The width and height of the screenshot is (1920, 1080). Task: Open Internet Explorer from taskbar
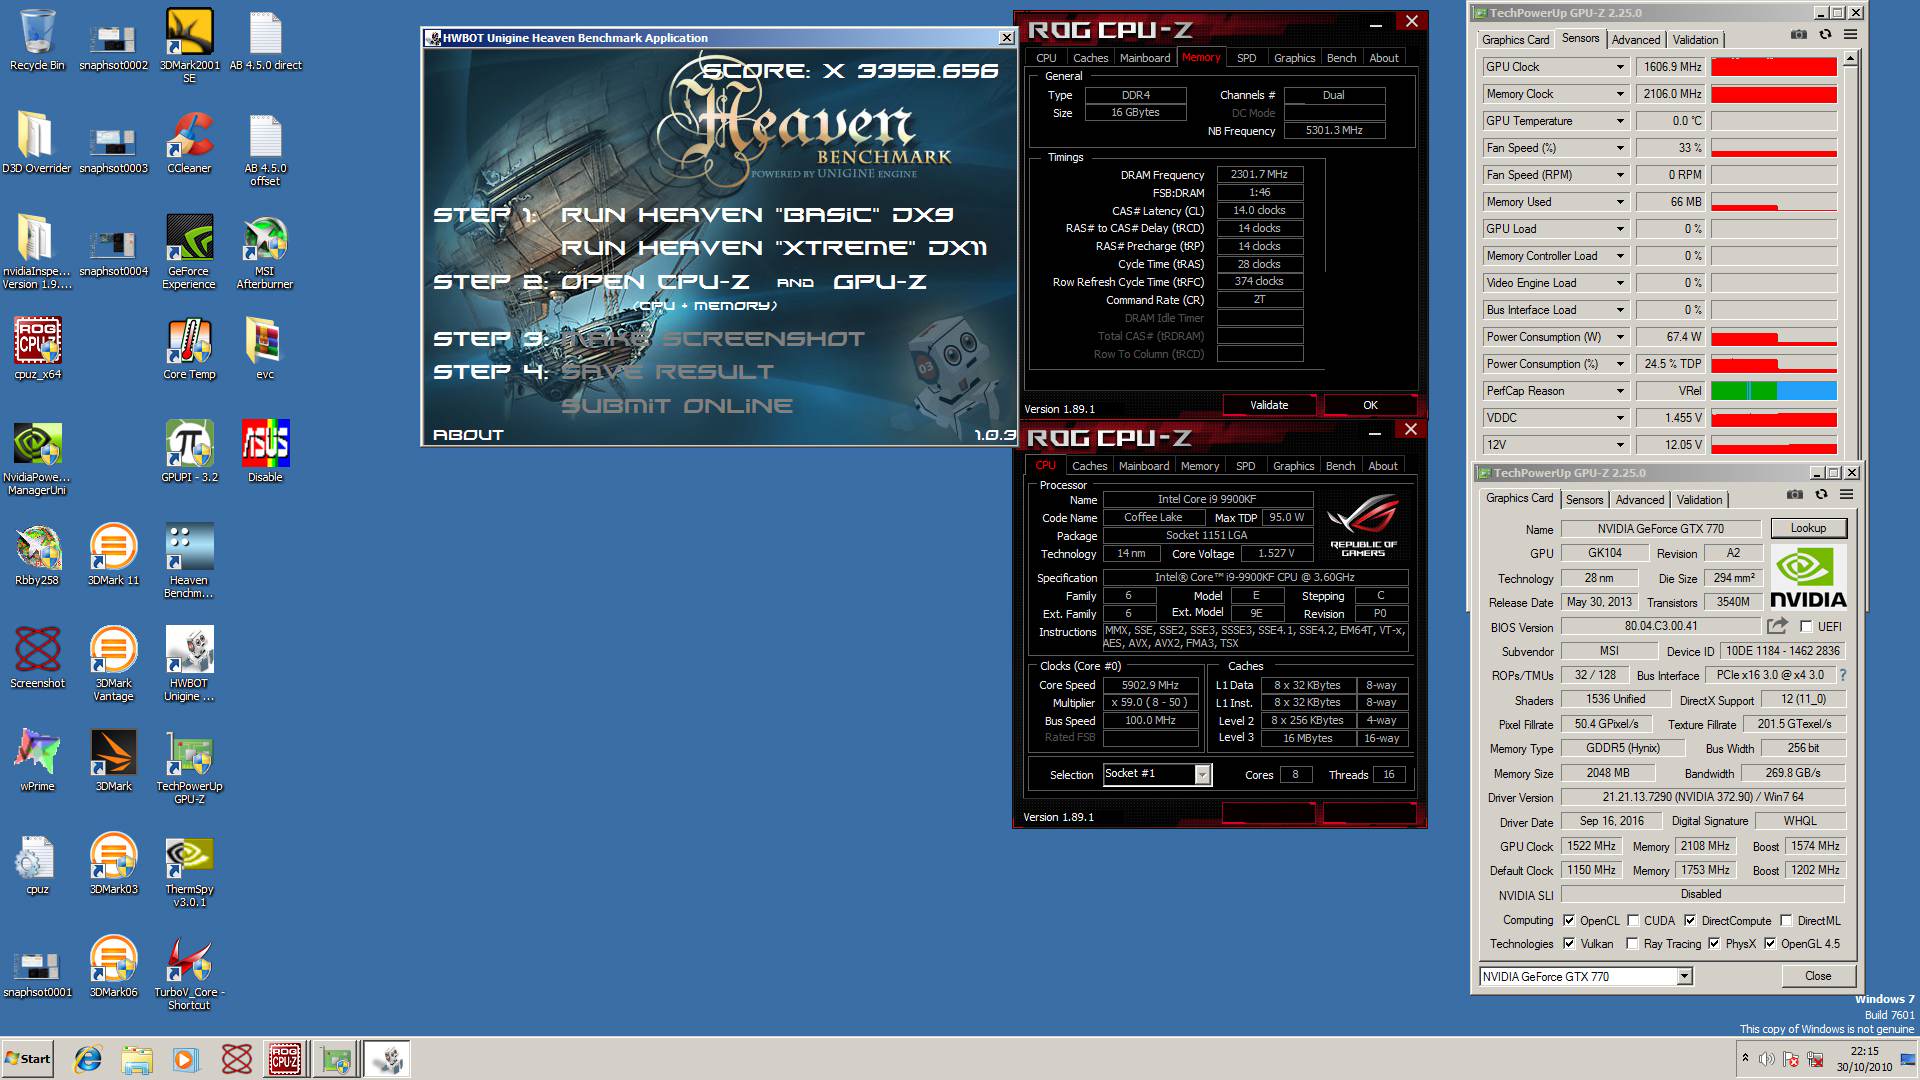(x=88, y=1059)
